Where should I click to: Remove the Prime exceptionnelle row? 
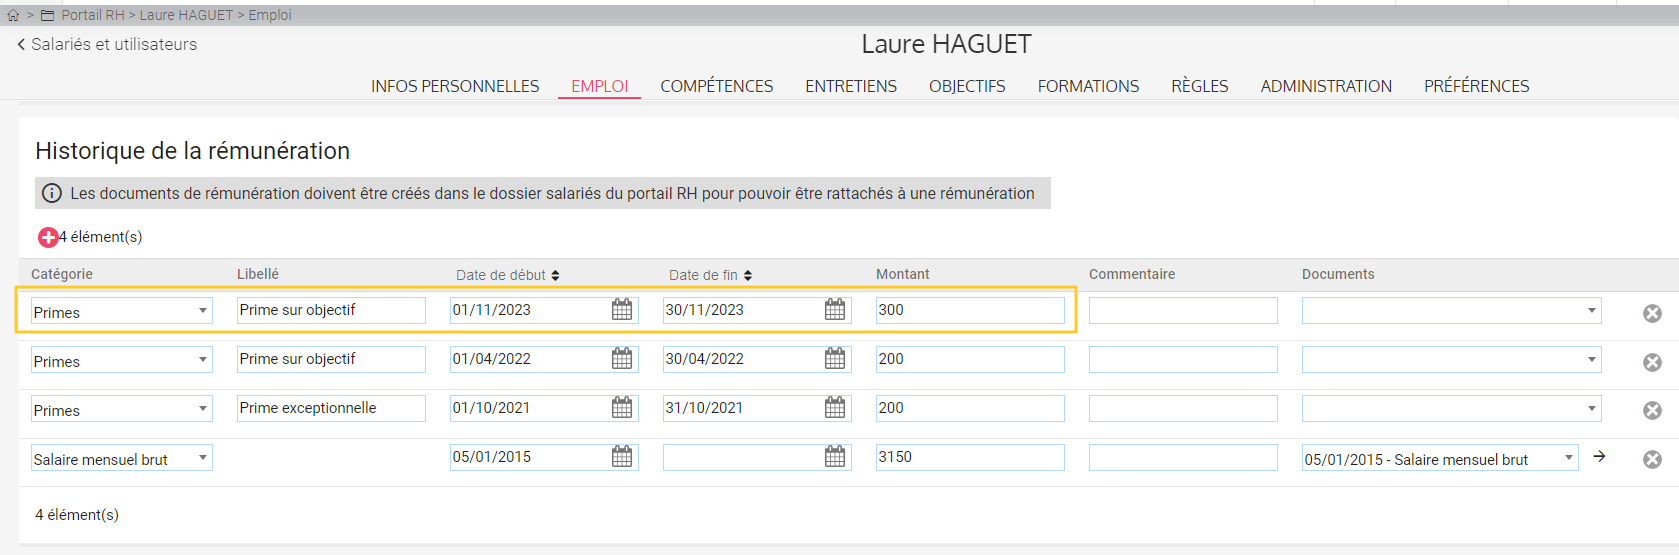(x=1652, y=410)
